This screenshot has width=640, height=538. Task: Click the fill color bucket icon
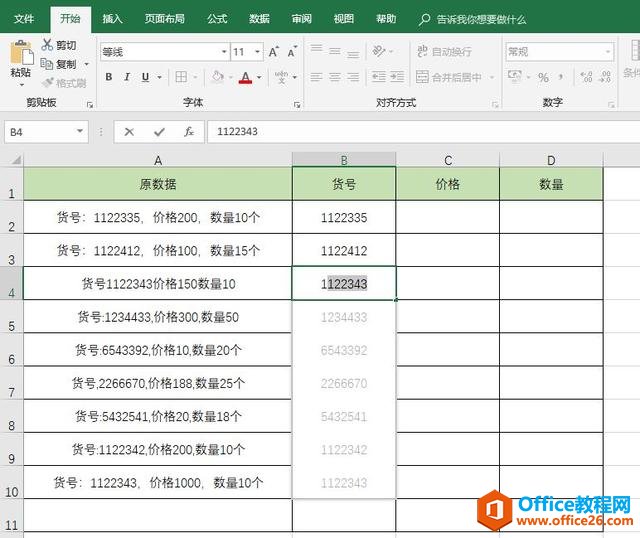point(218,77)
